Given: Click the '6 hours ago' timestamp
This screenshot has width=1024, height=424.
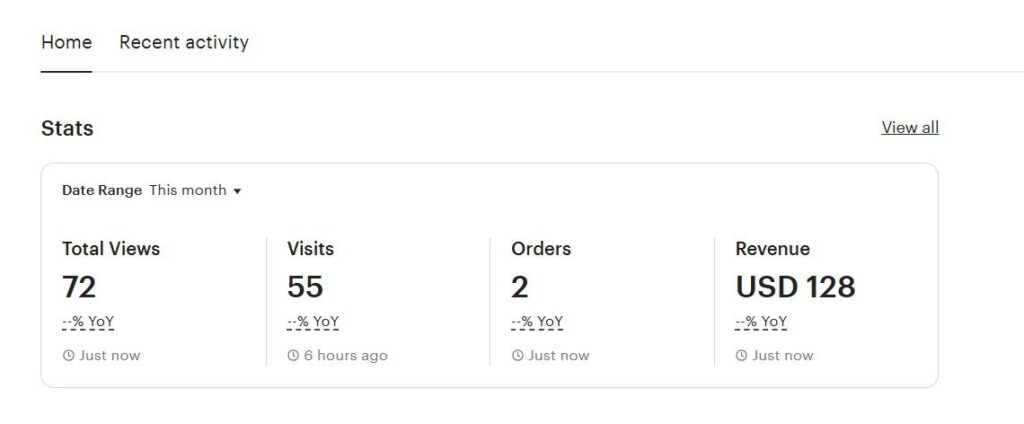Looking at the screenshot, I should tap(345, 356).
